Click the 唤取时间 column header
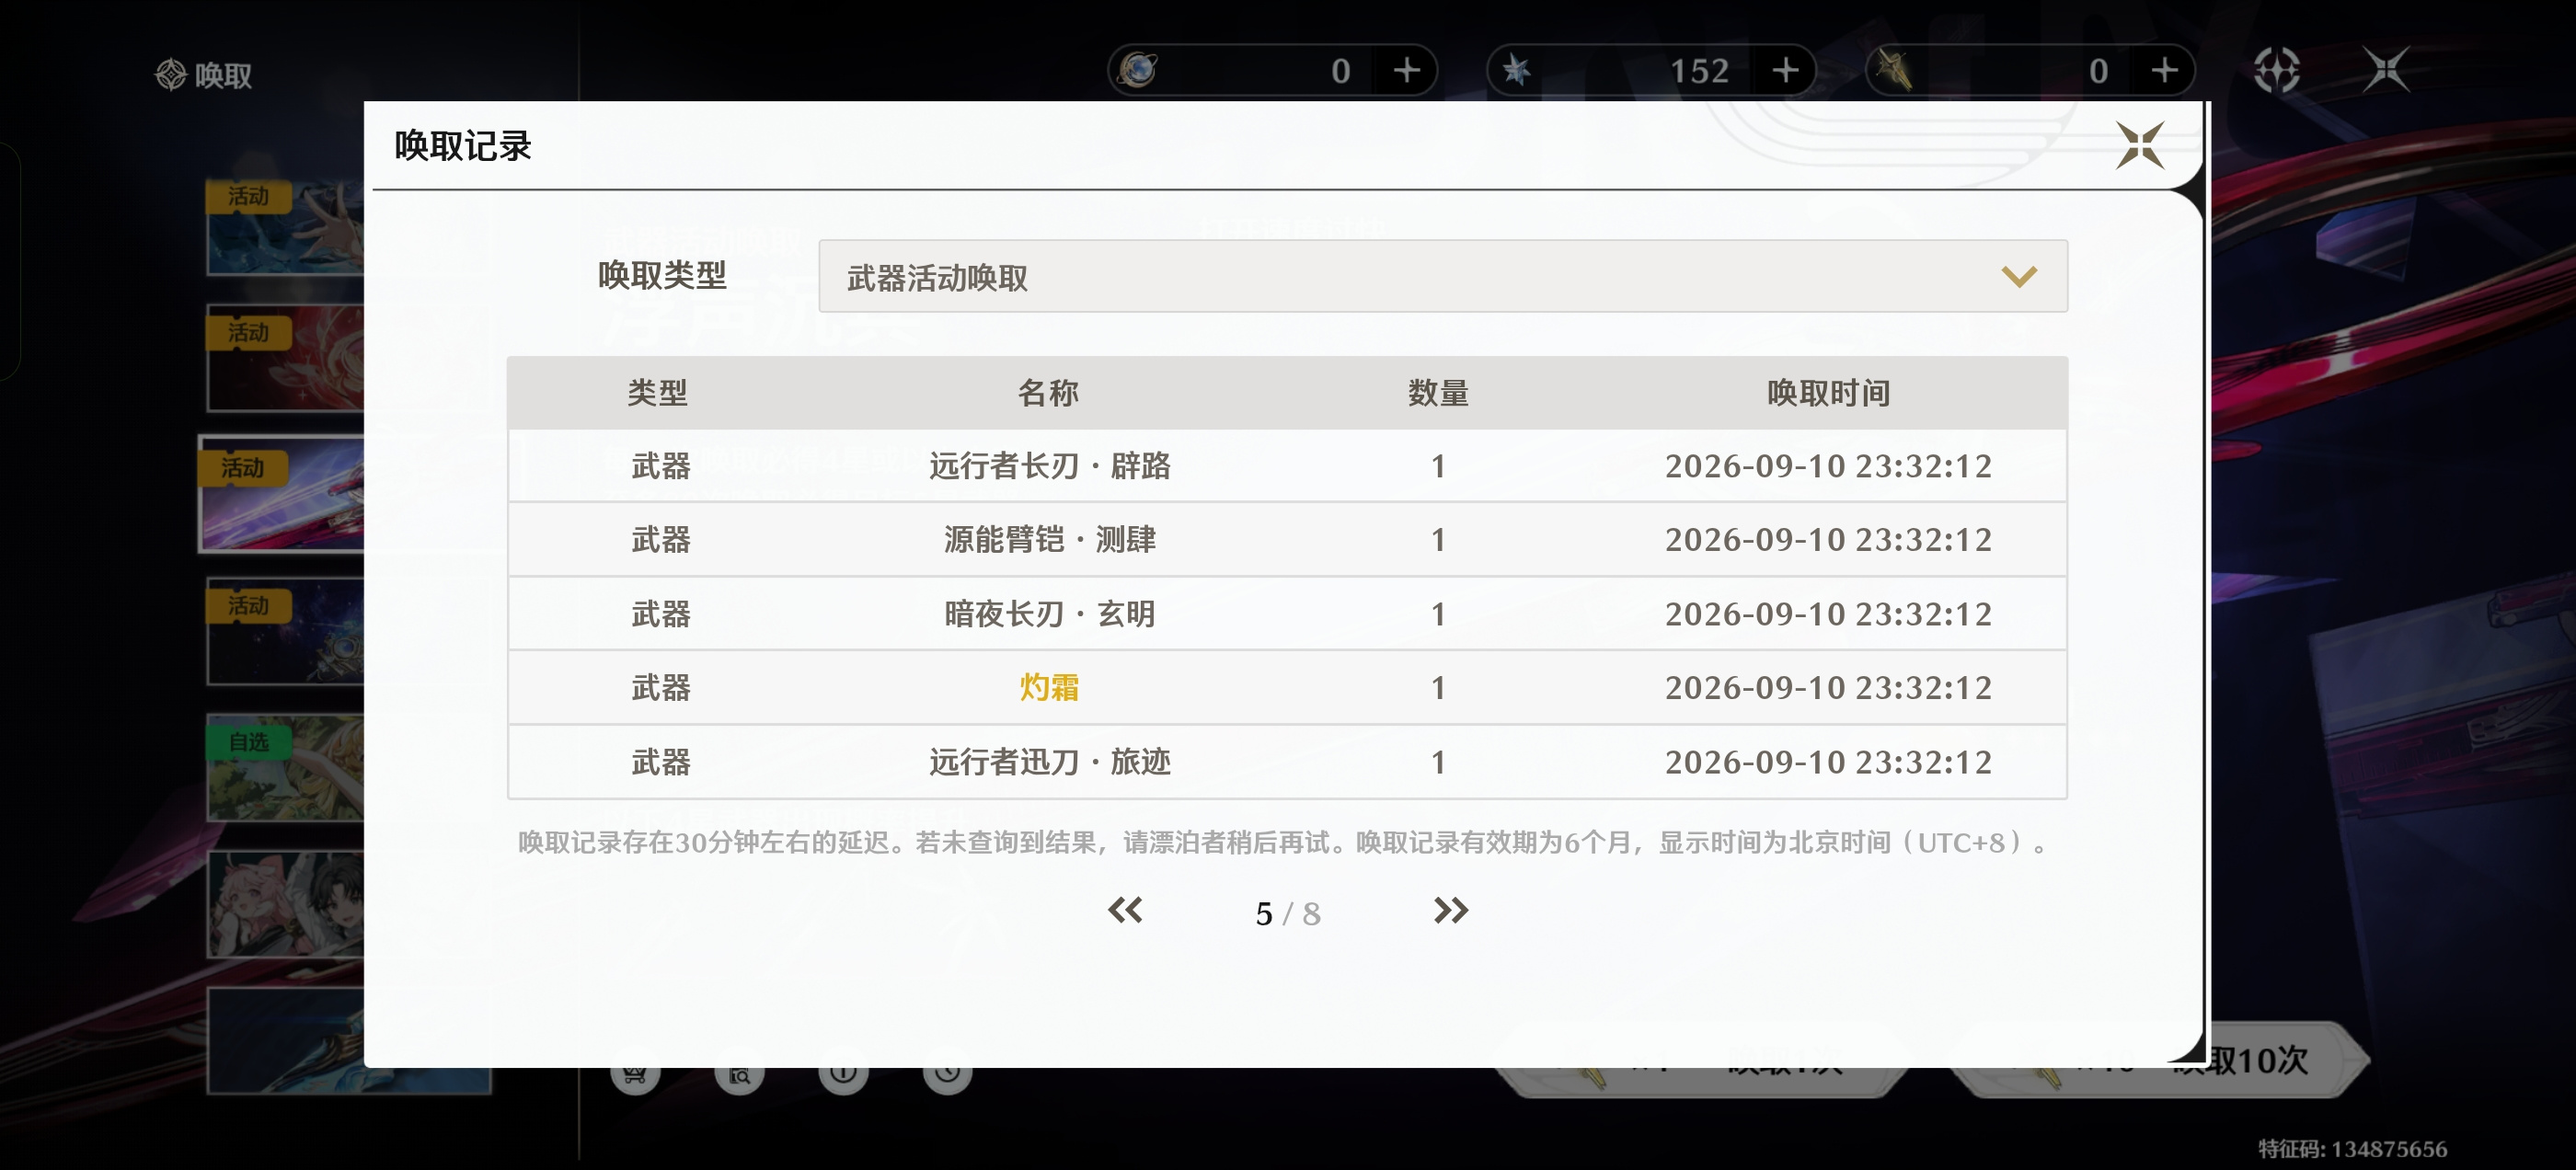This screenshot has height=1170, width=2576. 1827,393
